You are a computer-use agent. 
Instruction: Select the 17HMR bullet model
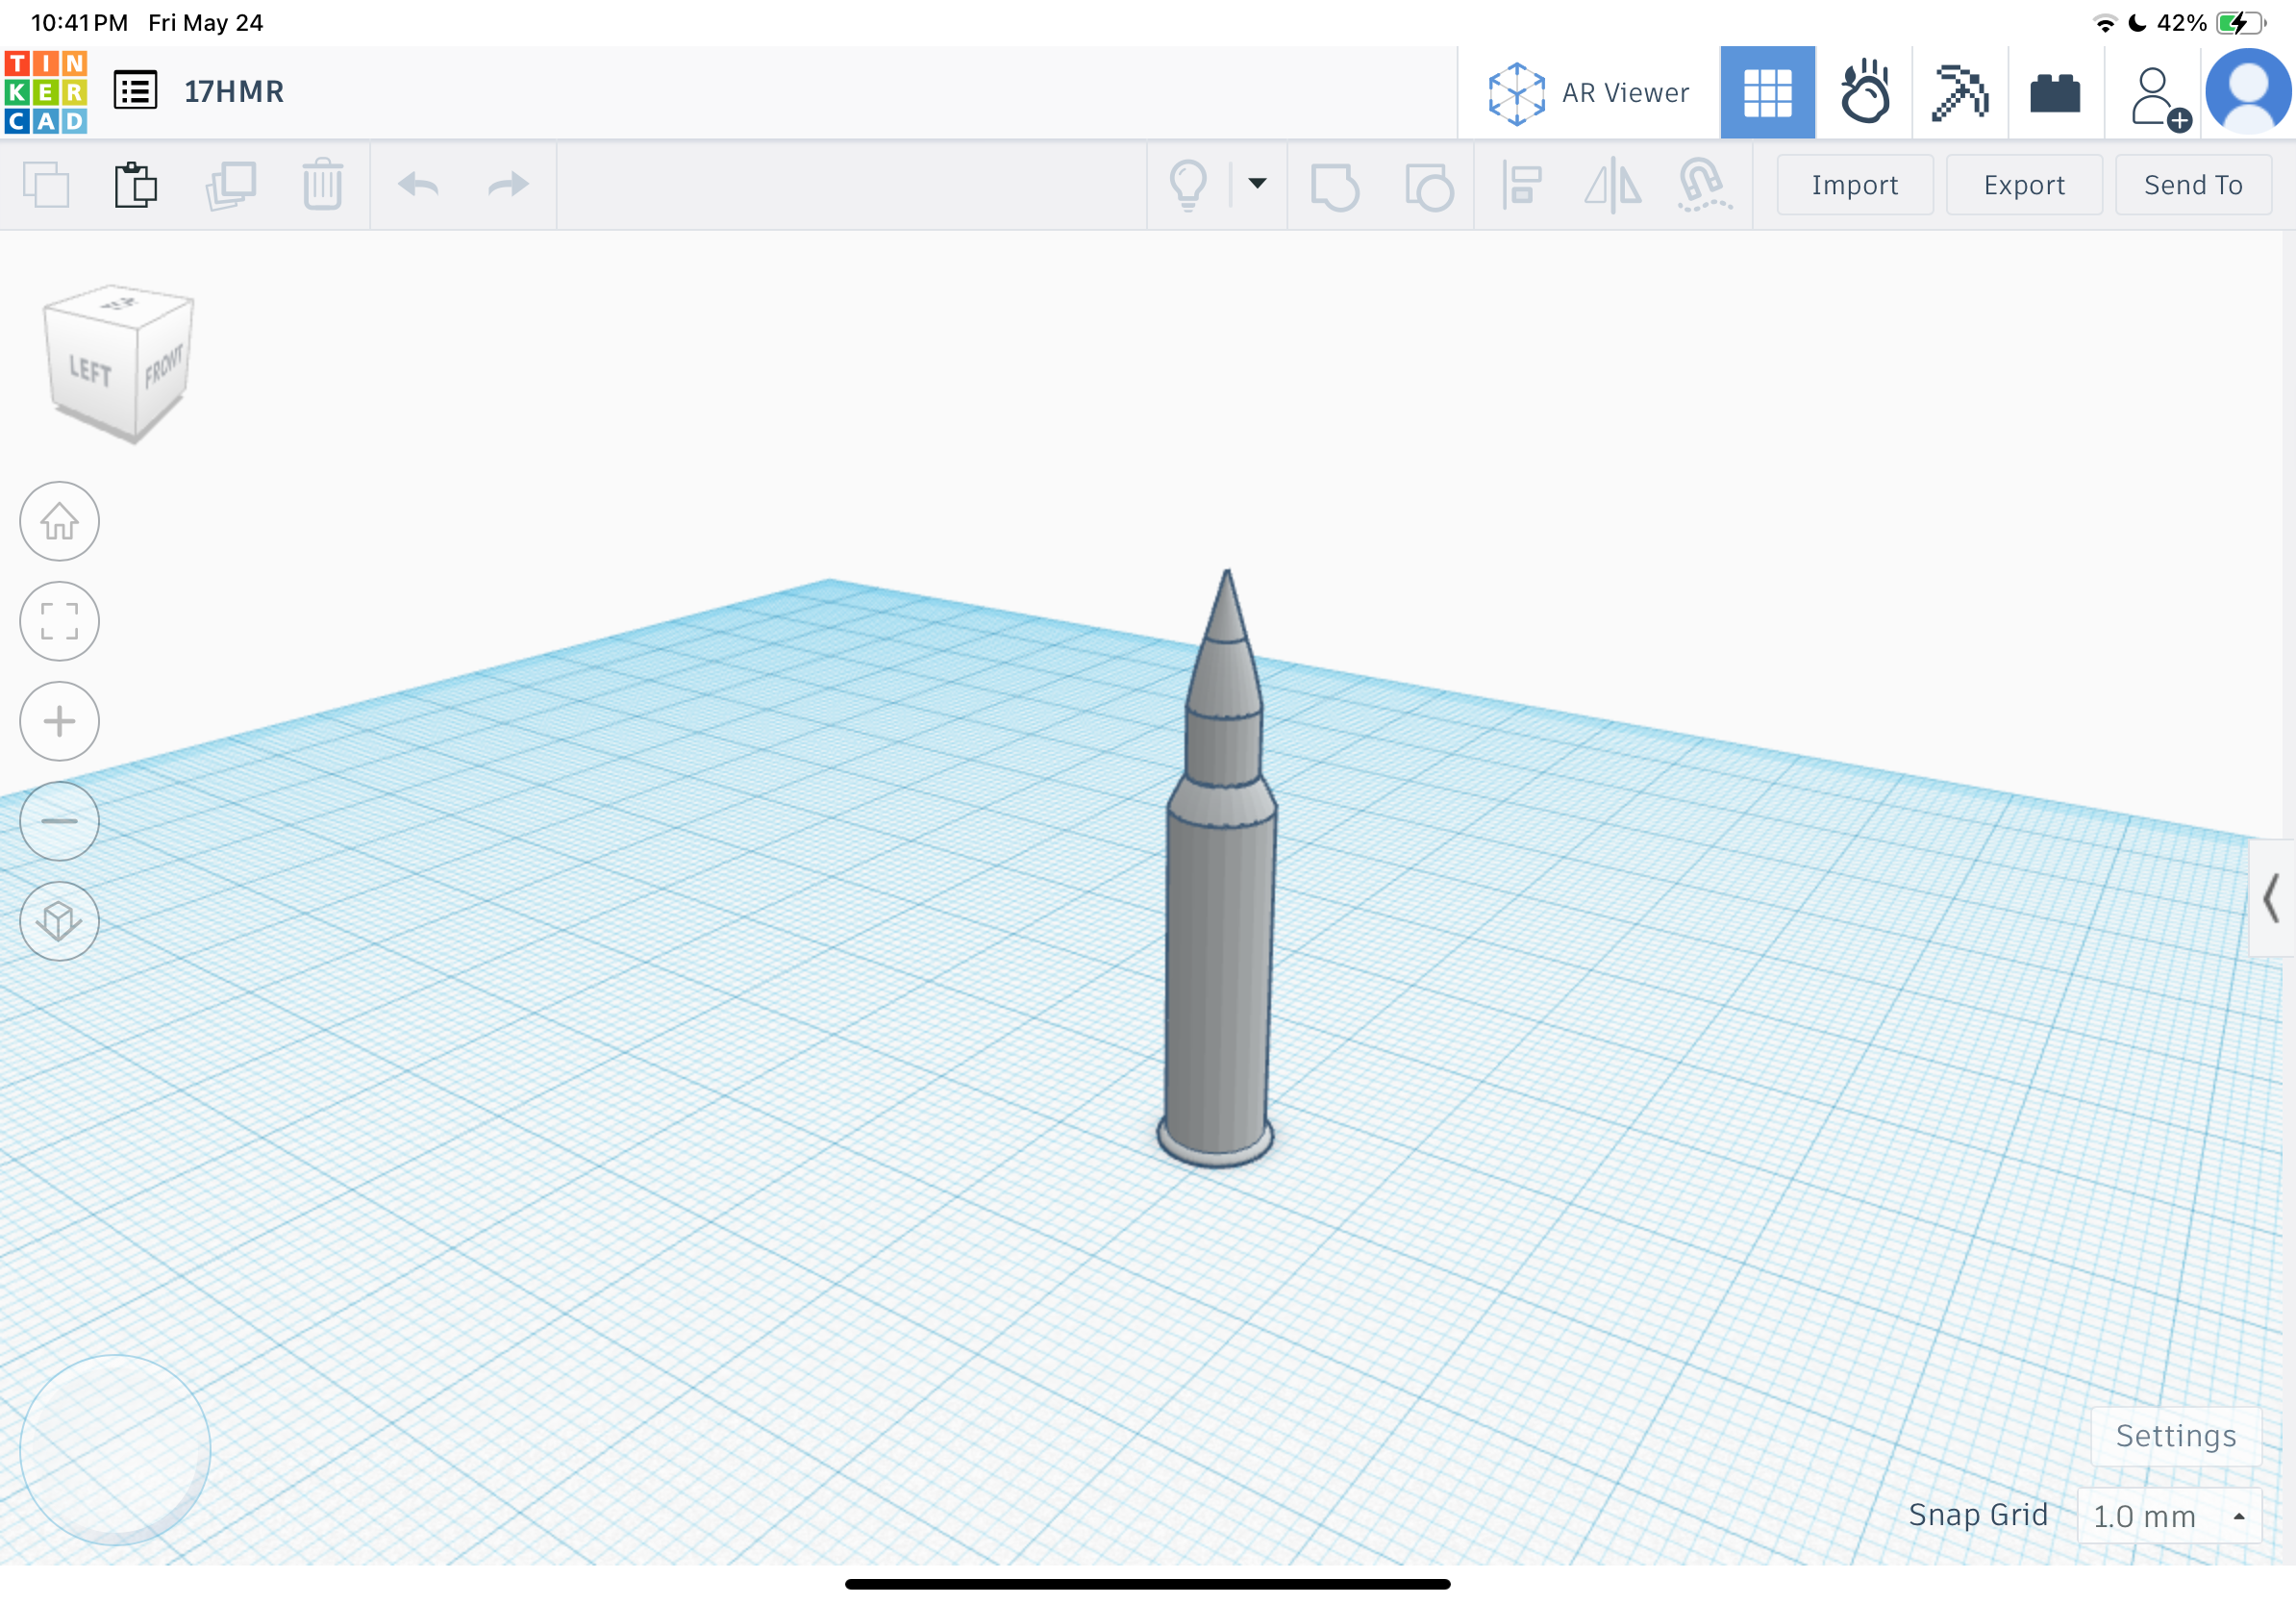1218,900
